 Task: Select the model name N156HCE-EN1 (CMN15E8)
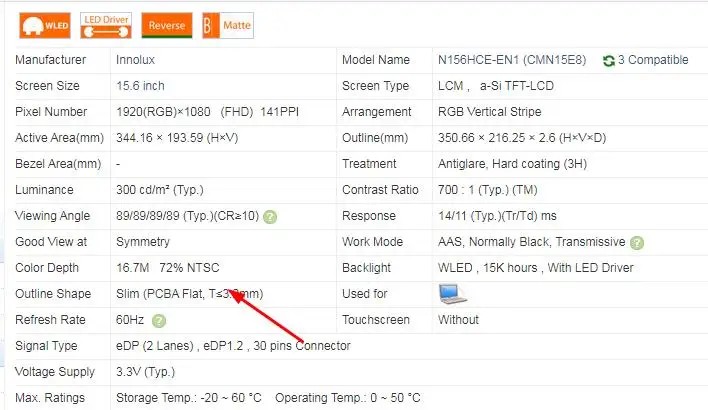[512, 60]
